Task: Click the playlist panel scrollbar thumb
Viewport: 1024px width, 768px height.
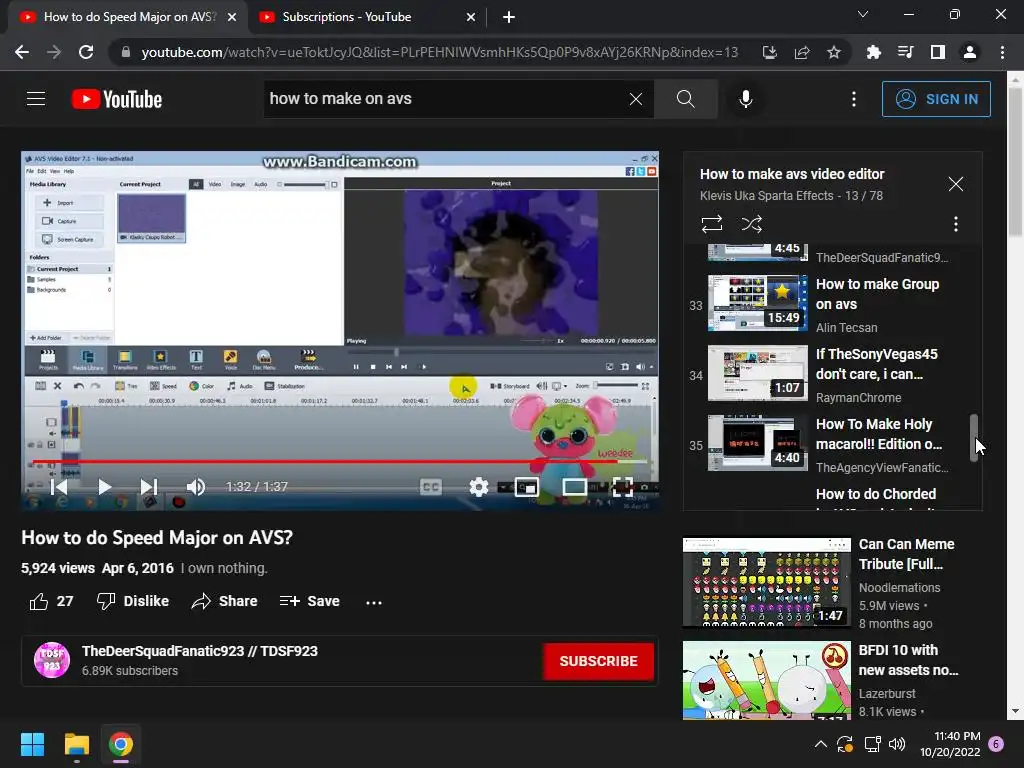Action: [x=974, y=438]
